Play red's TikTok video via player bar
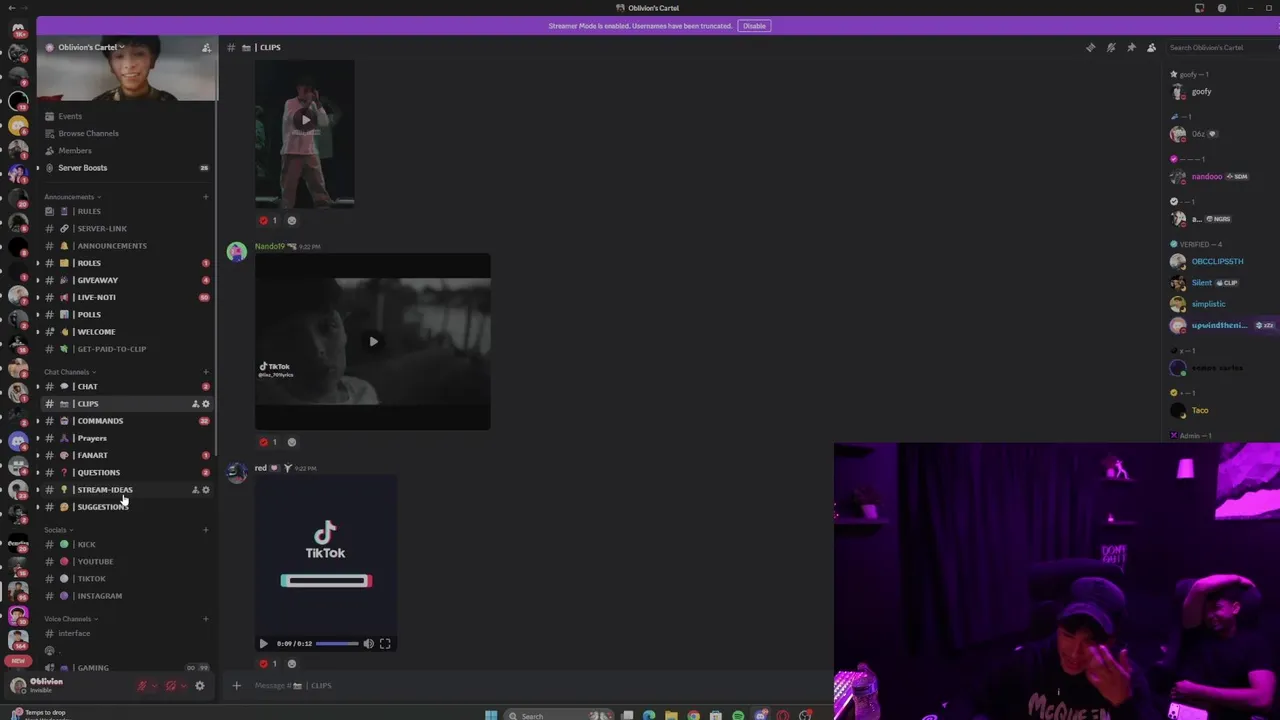 point(263,644)
